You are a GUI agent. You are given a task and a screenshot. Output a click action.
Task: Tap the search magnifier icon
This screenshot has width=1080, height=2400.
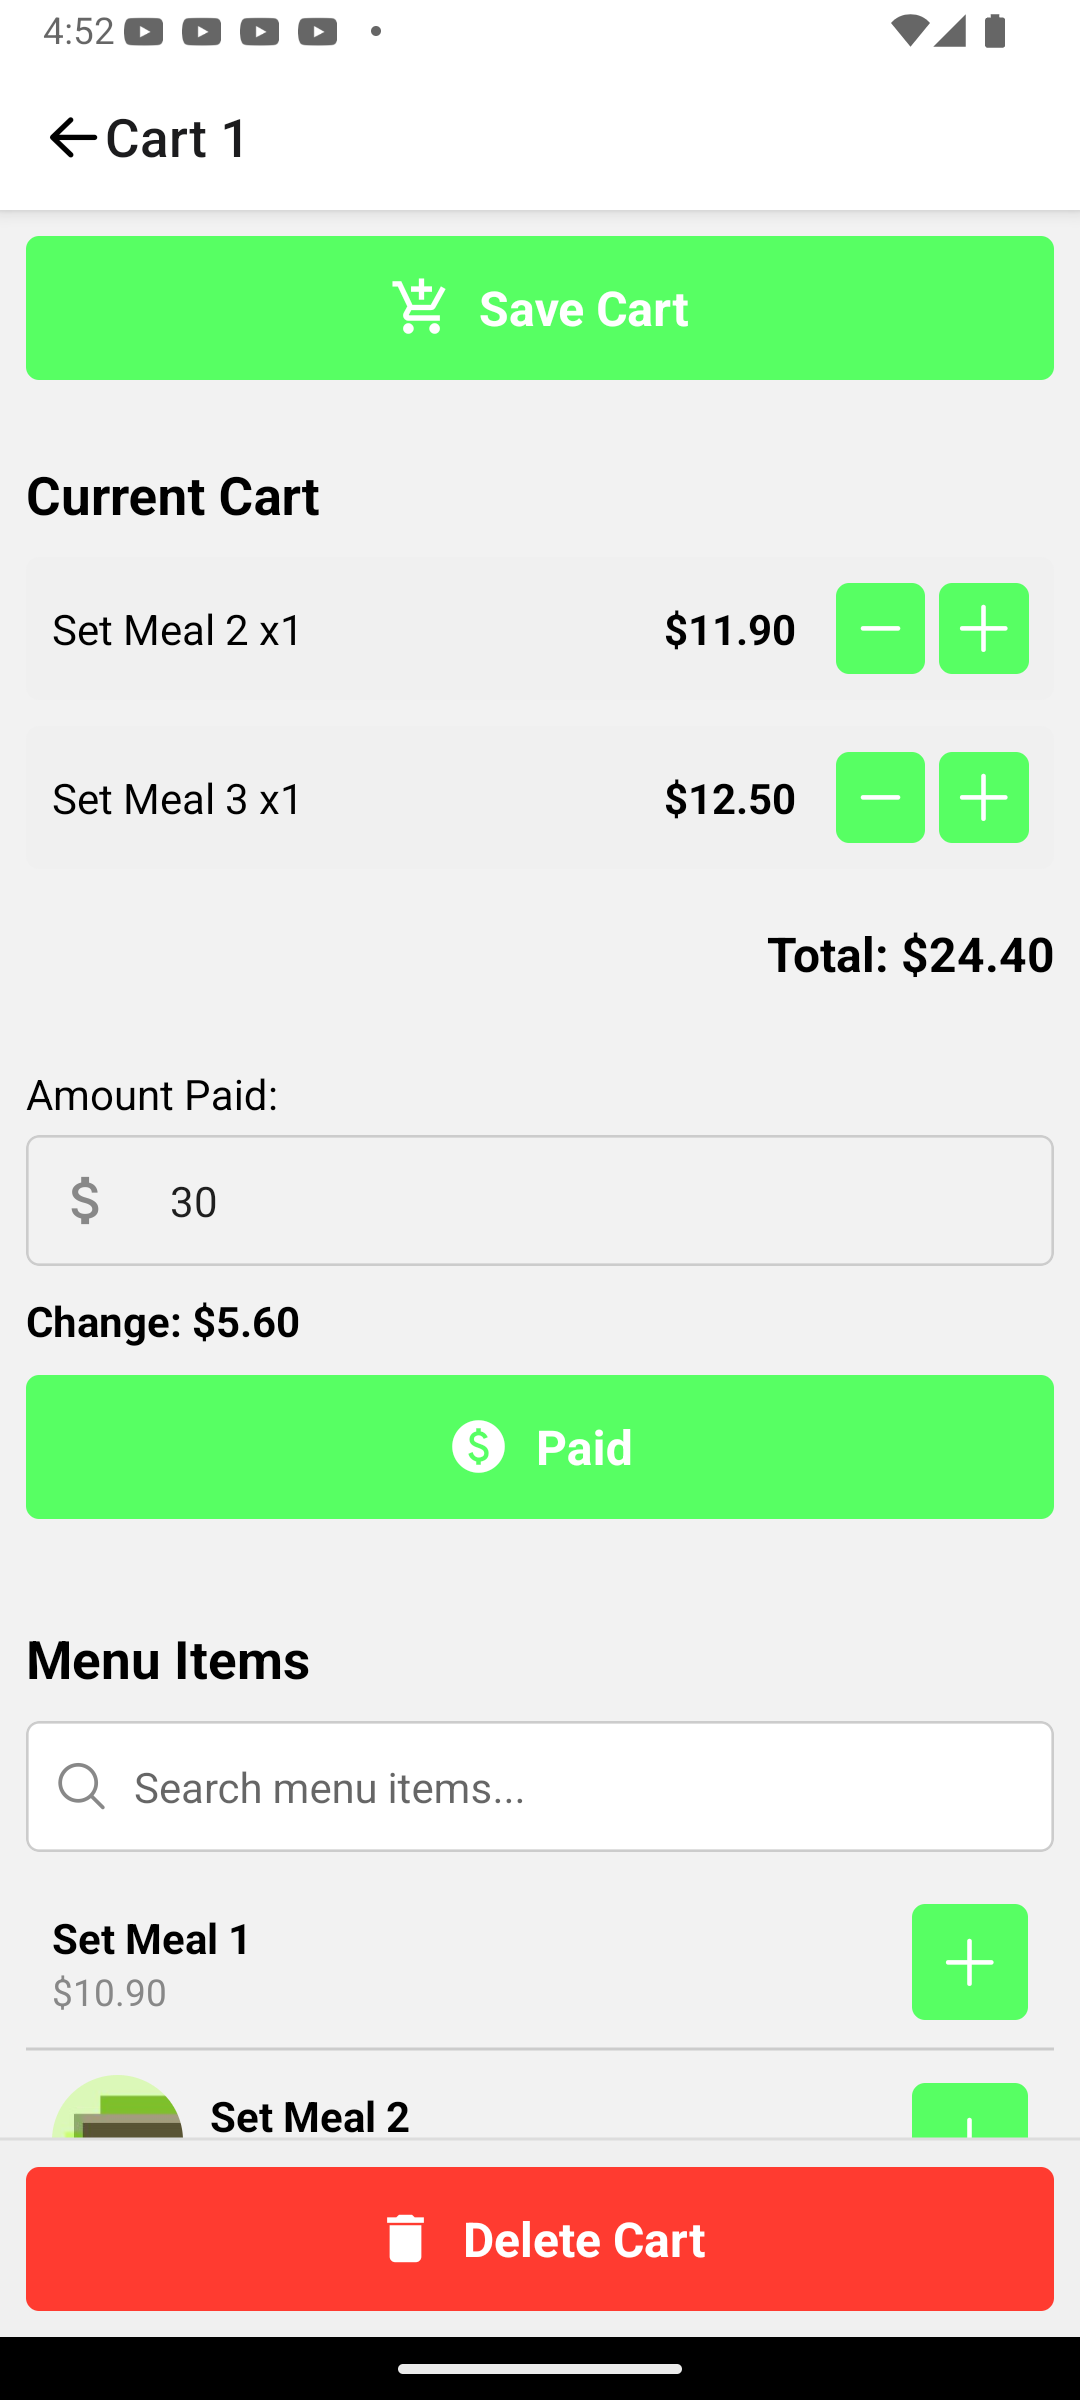coord(82,1786)
